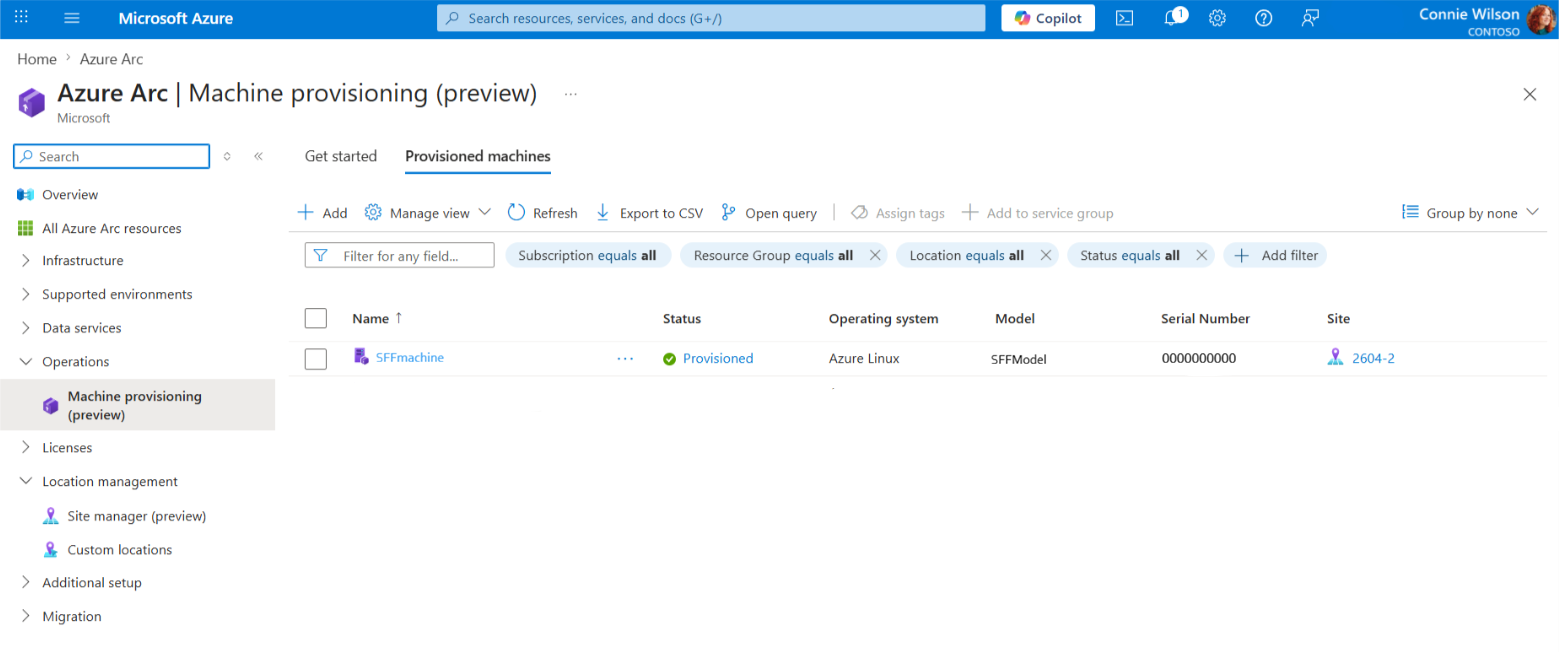Click serial number 0000000000
Viewport: 1559px width, 652px height.
coord(1199,358)
